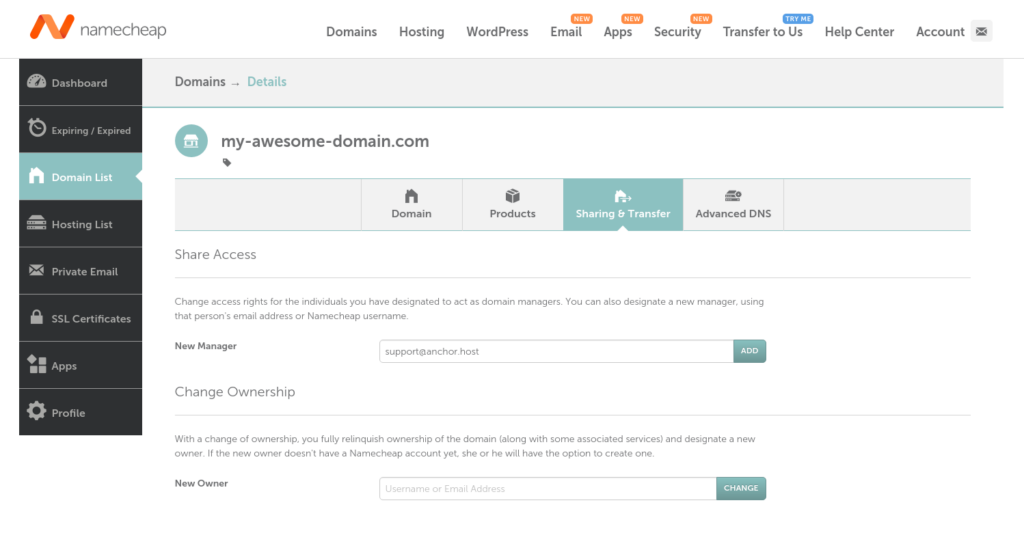
Task: Open Domain List in sidebar
Action: [80, 176]
